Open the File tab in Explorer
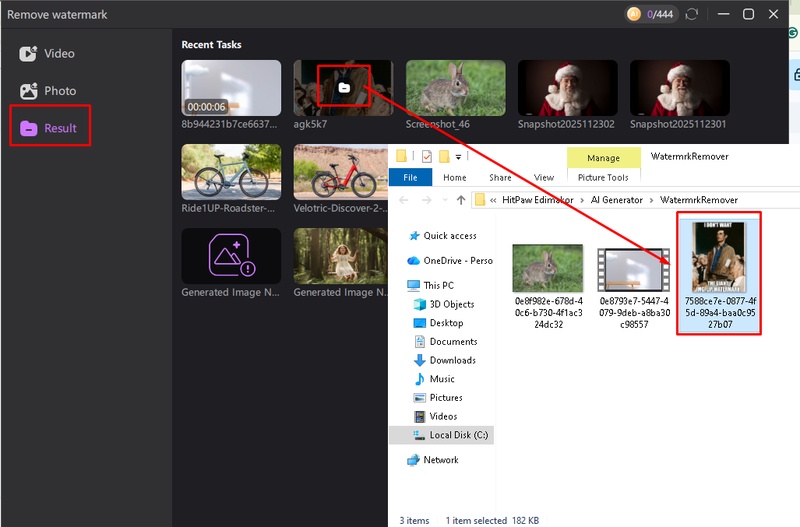Screen dimensions: 800x527 [x=410, y=178]
